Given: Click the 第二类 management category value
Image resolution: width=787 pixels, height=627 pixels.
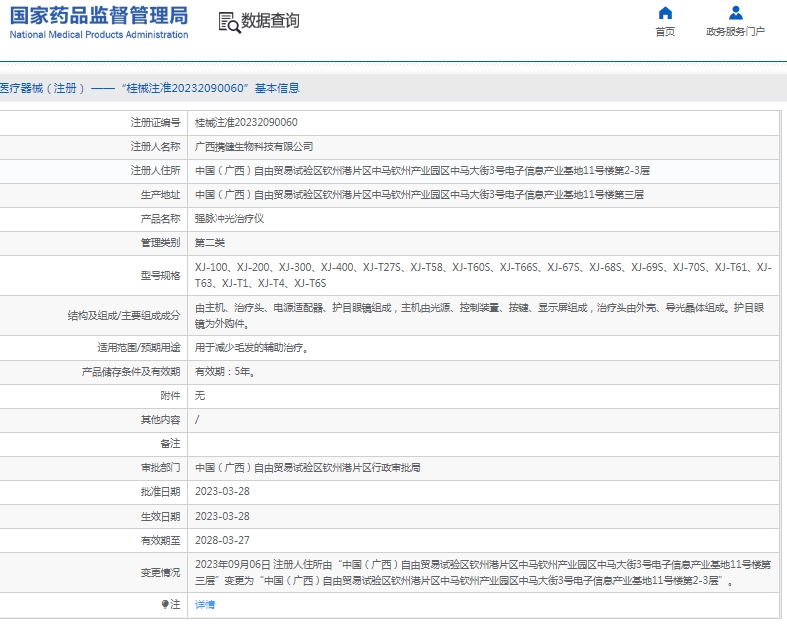Looking at the screenshot, I should 210,243.
